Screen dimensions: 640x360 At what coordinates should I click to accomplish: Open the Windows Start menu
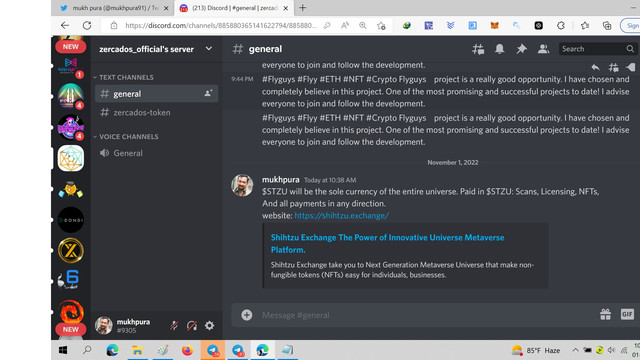(x=63, y=350)
